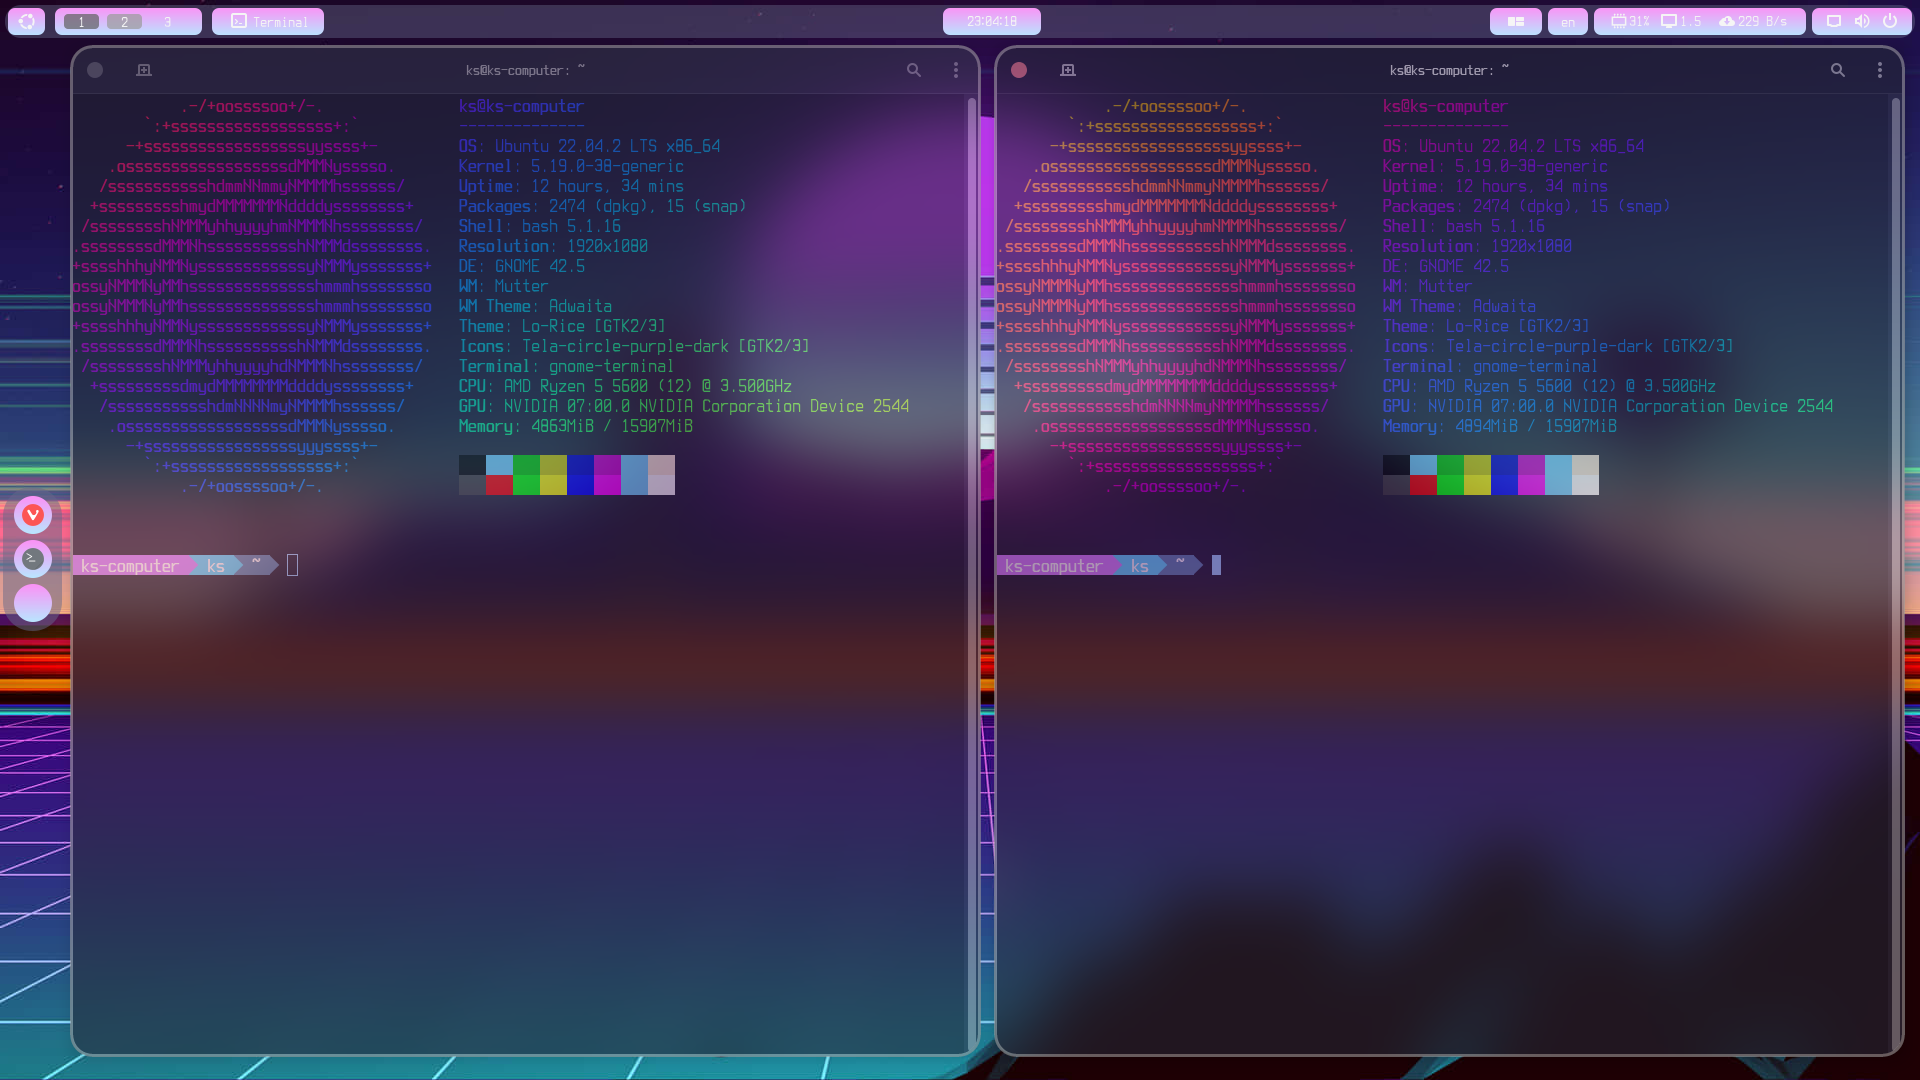Switch to workspace 2

tap(123, 21)
